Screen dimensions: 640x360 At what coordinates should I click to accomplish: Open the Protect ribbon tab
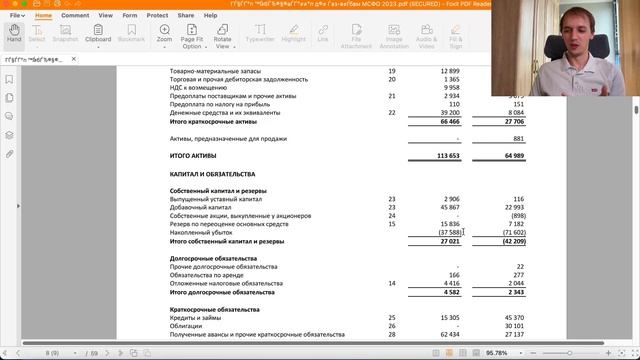pyautogui.click(x=157, y=16)
